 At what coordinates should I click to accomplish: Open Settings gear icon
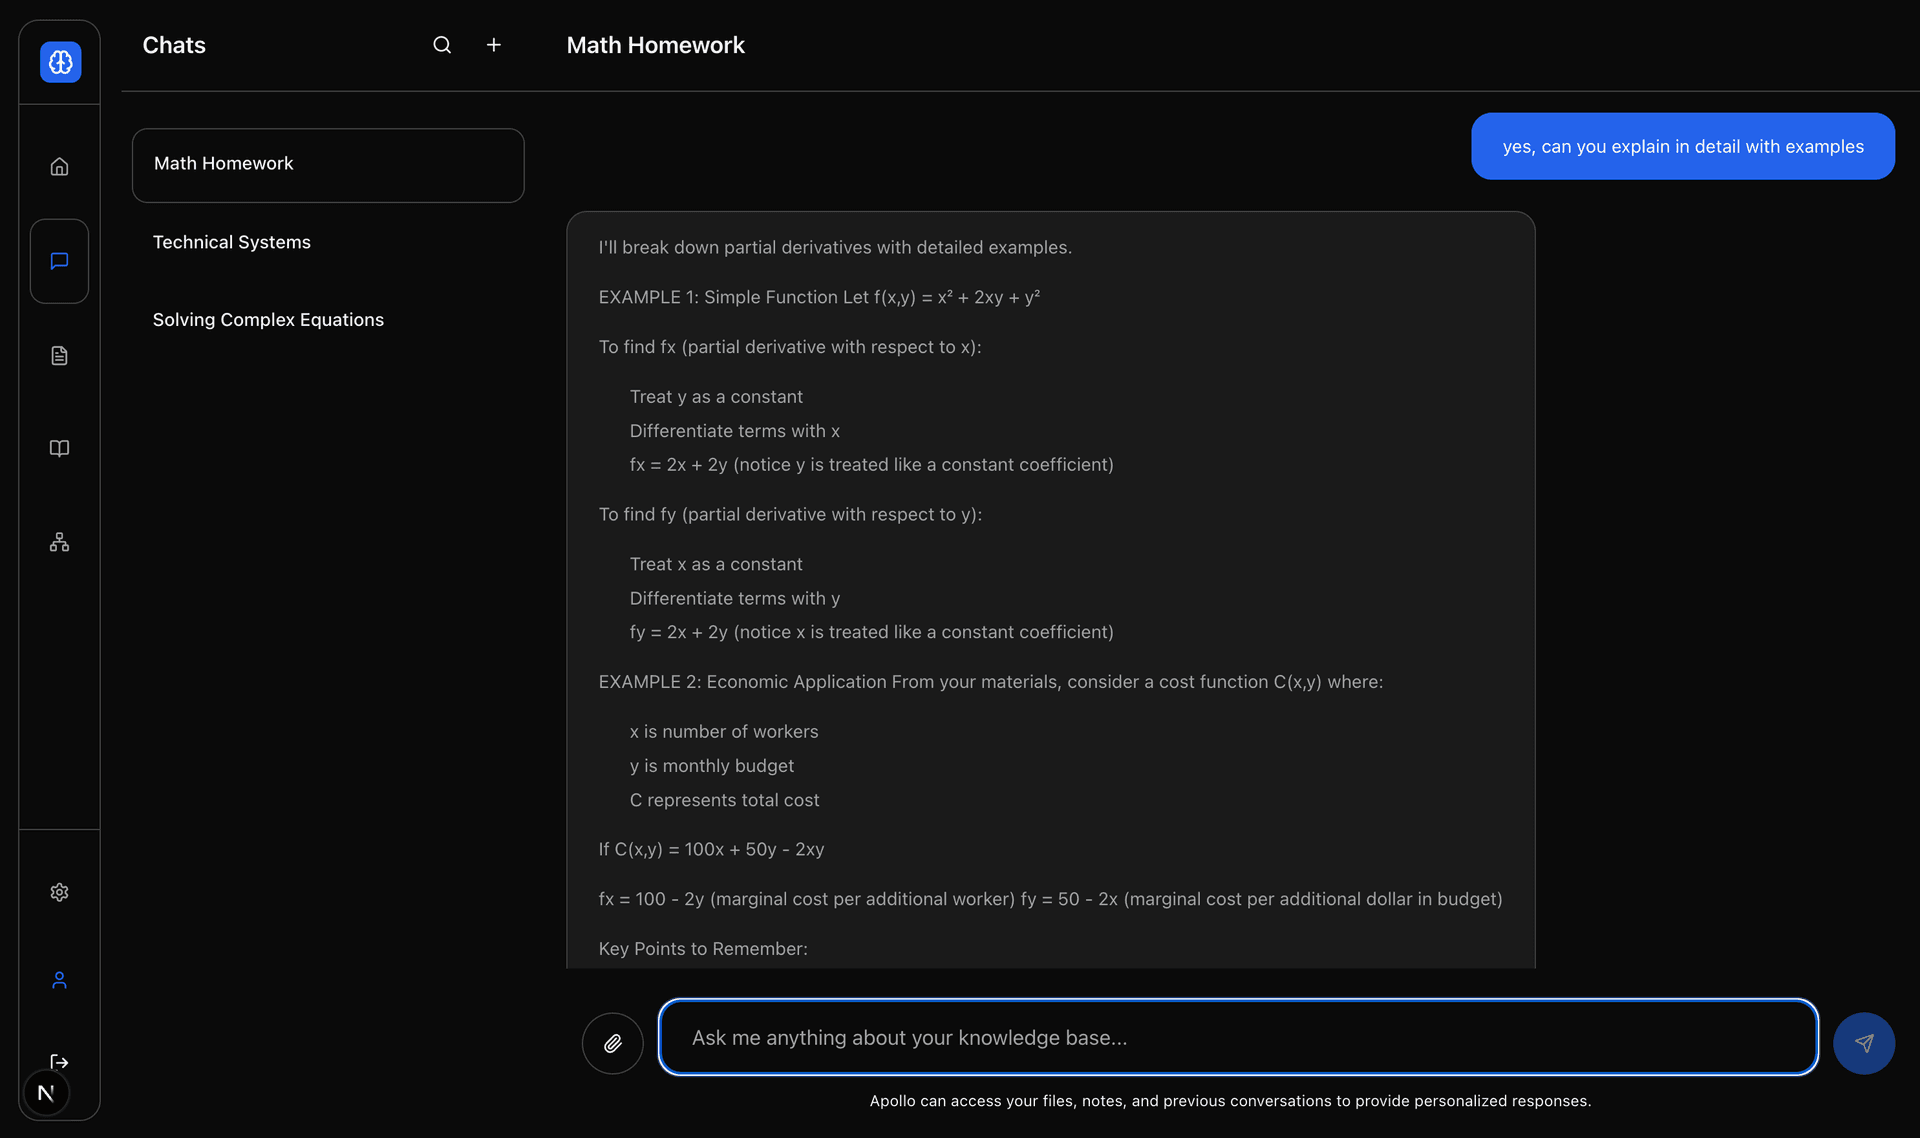[x=60, y=892]
